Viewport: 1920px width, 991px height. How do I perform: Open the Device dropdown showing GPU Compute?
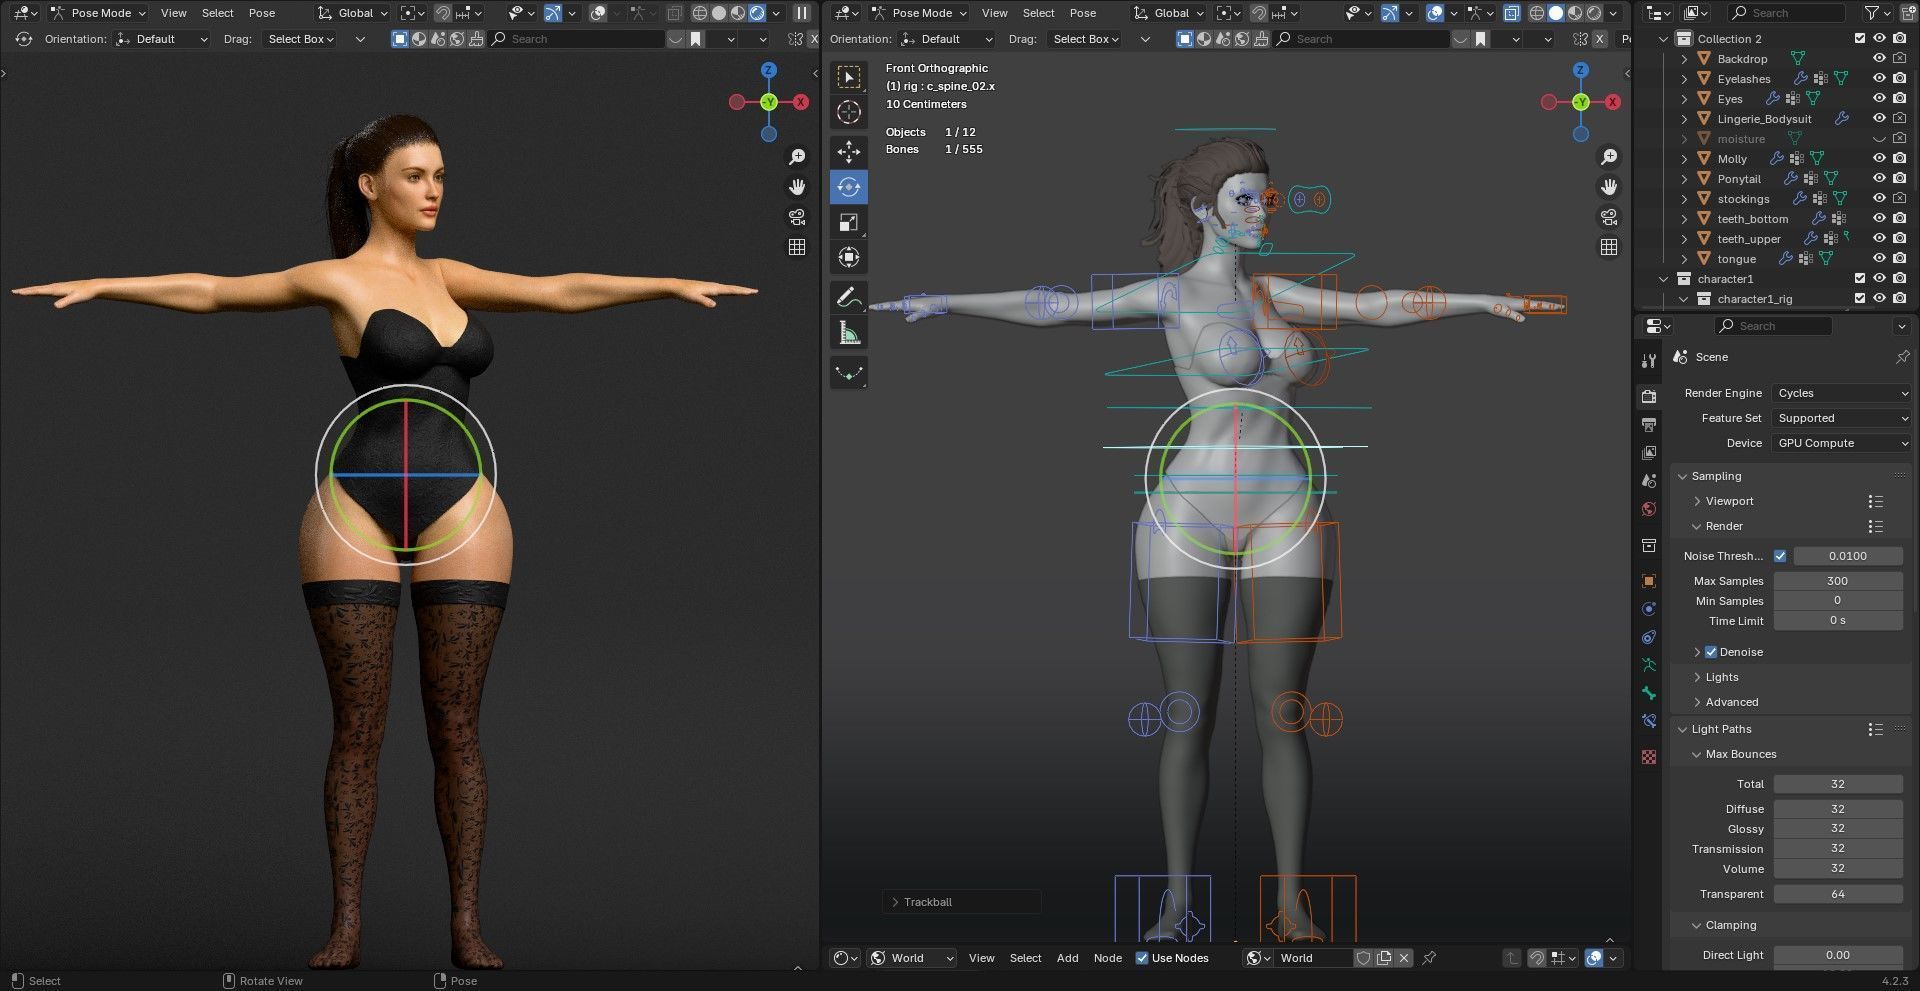click(x=1841, y=443)
